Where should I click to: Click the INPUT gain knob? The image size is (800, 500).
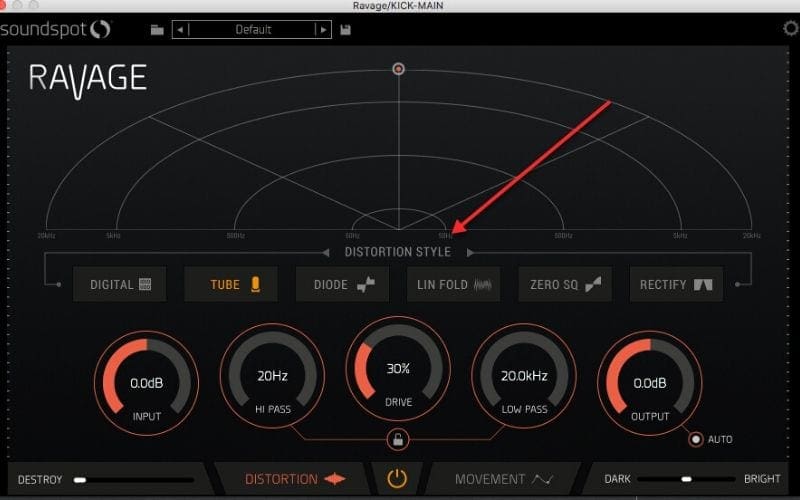[146, 383]
